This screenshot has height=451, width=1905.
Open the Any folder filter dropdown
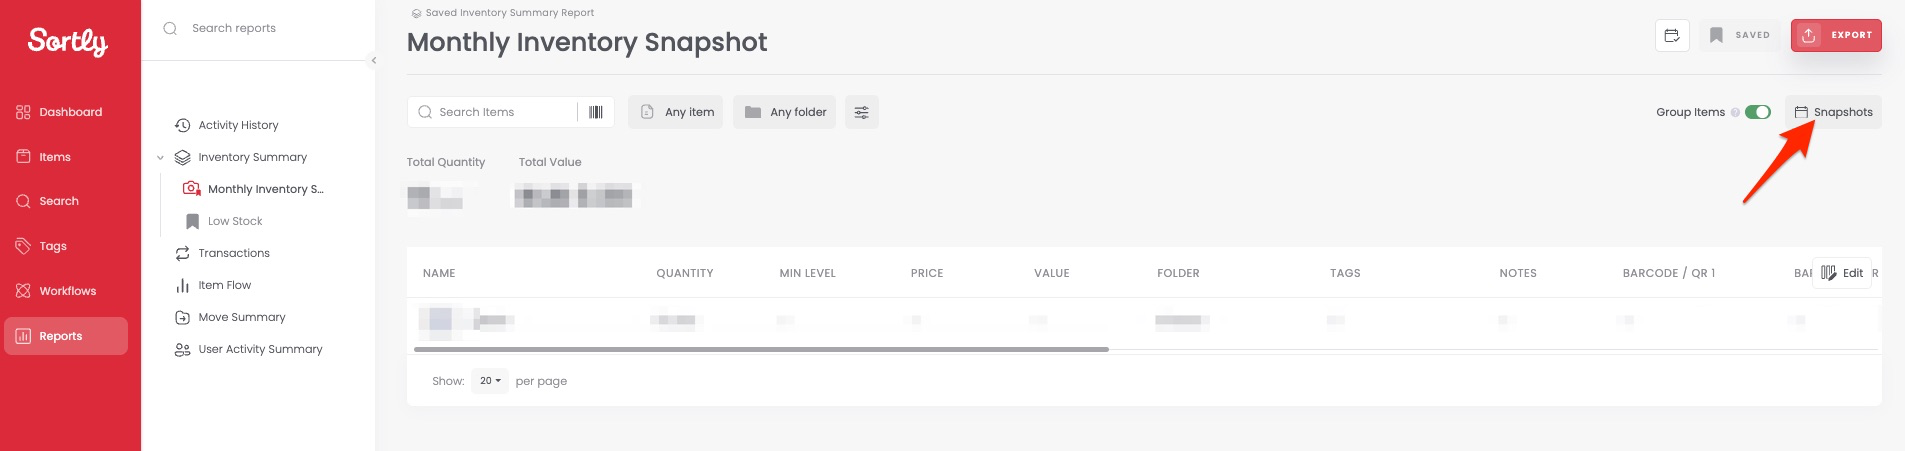click(785, 112)
